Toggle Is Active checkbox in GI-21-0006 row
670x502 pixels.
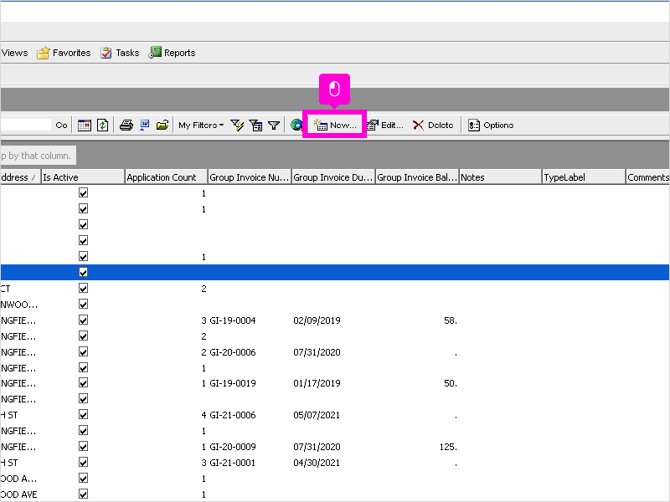(x=83, y=414)
